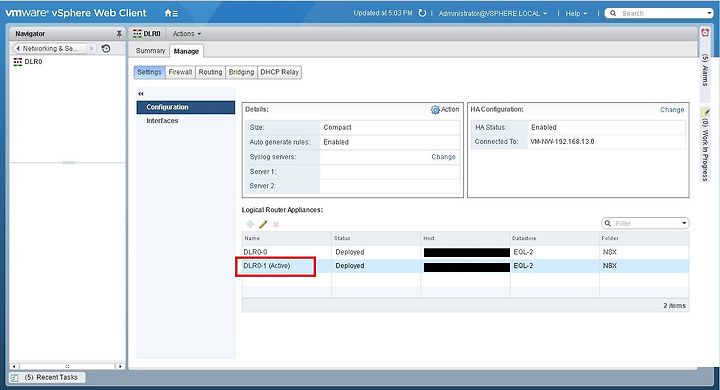Image resolution: width=720 pixels, height=390 pixels.
Task: Open the Help dropdown menu
Action: [576, 13]
